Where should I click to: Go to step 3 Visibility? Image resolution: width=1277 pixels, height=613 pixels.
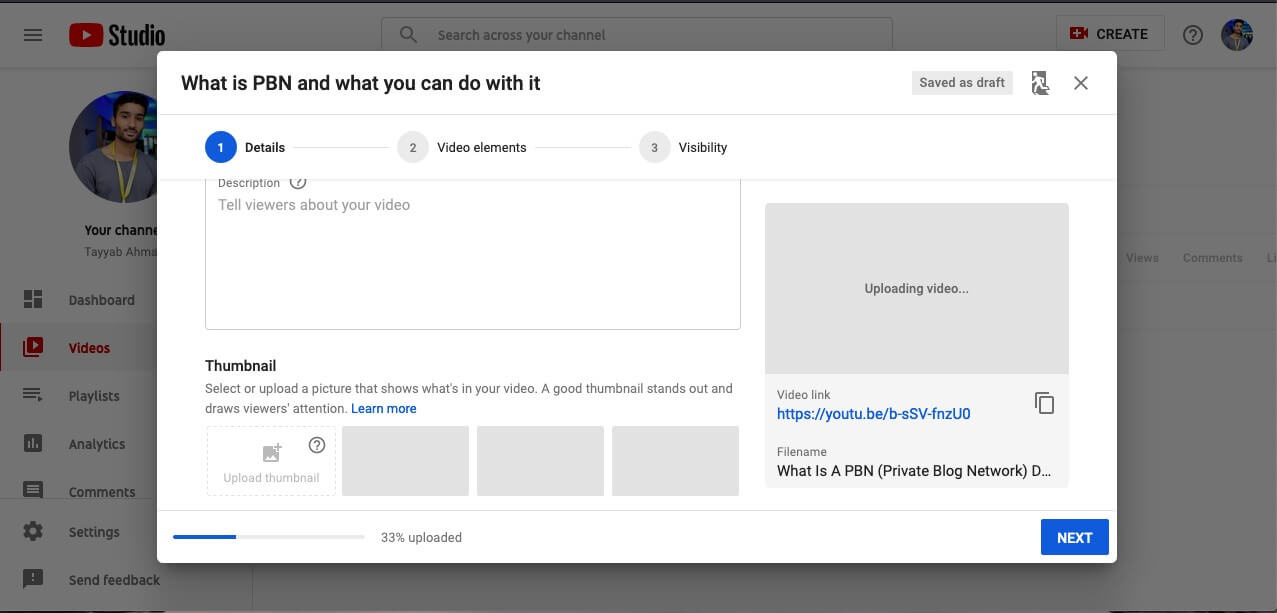point(683,148)
